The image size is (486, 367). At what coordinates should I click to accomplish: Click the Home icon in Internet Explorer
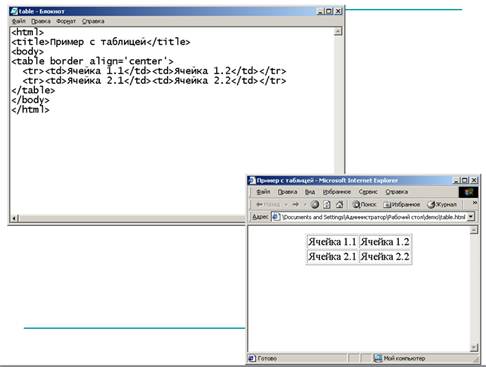point(339,204)
